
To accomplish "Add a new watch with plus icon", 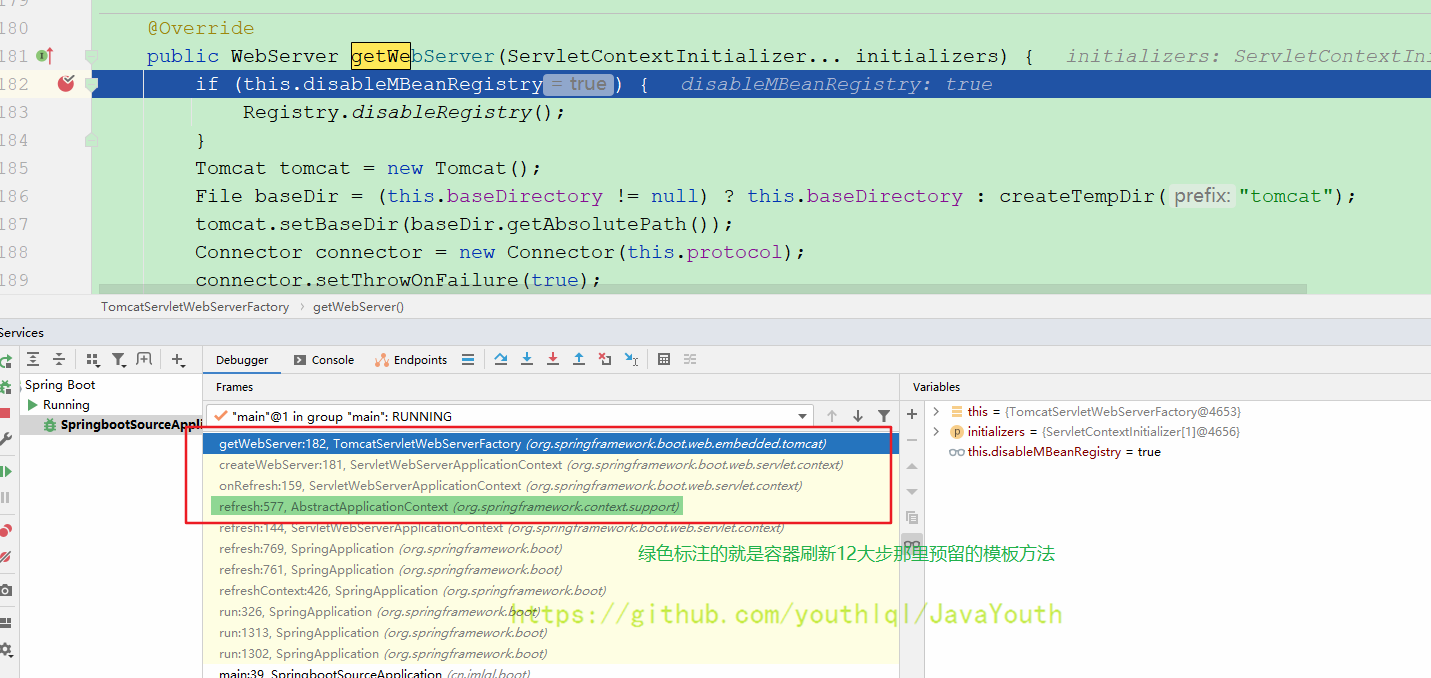I will pyautogui.click(x=912, y=414).
